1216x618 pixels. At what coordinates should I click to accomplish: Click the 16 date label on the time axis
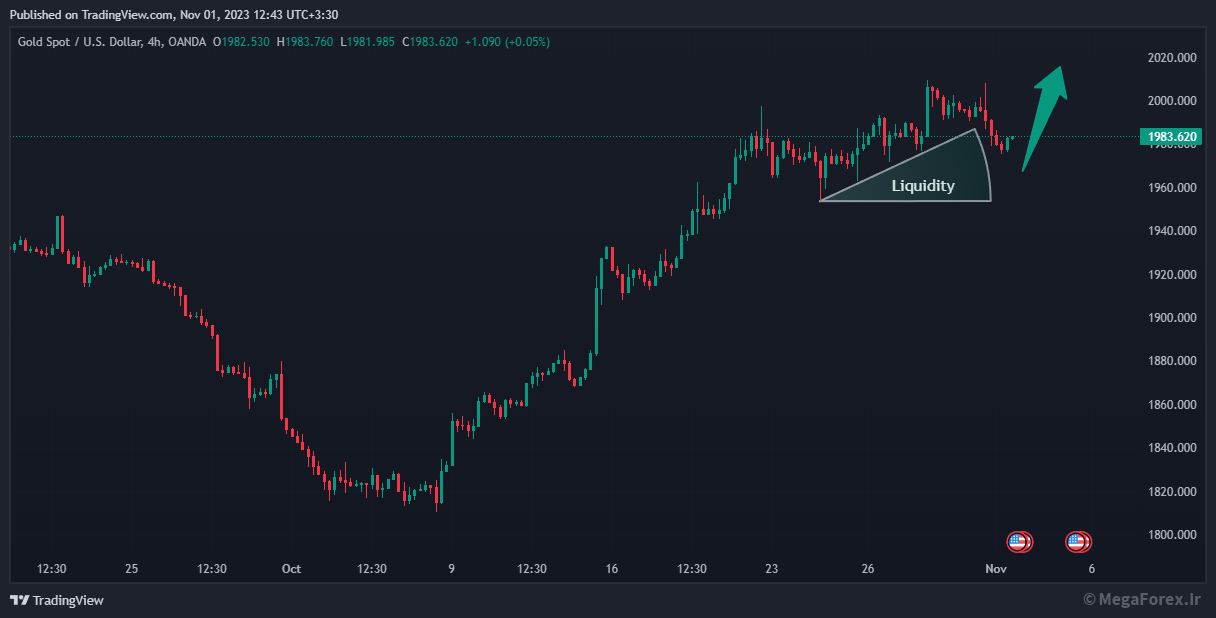612,569
